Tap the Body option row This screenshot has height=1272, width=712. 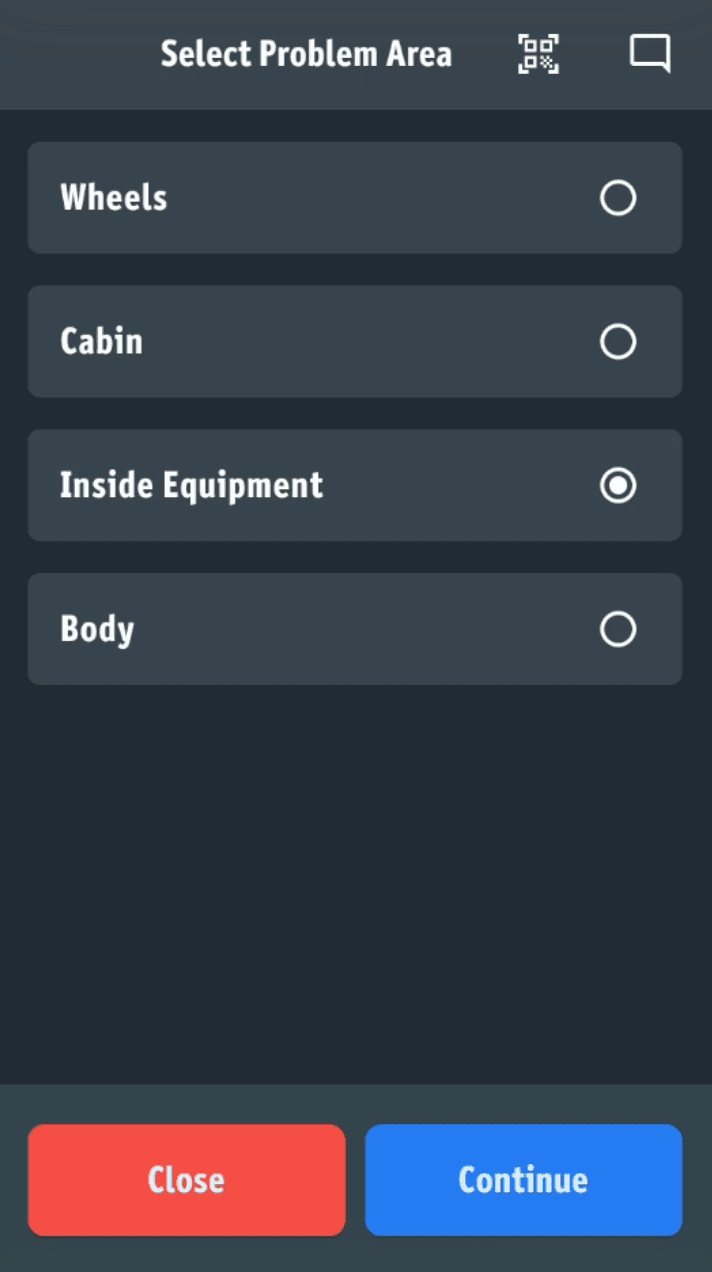click(x=355, y=629)
